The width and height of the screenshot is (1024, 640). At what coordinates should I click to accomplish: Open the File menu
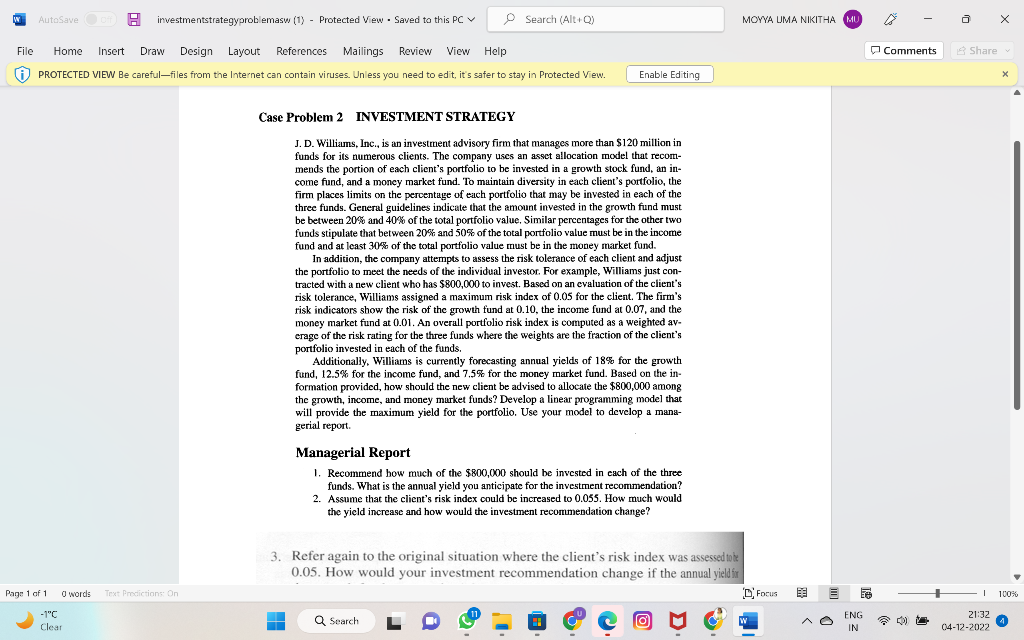(25, 51)
